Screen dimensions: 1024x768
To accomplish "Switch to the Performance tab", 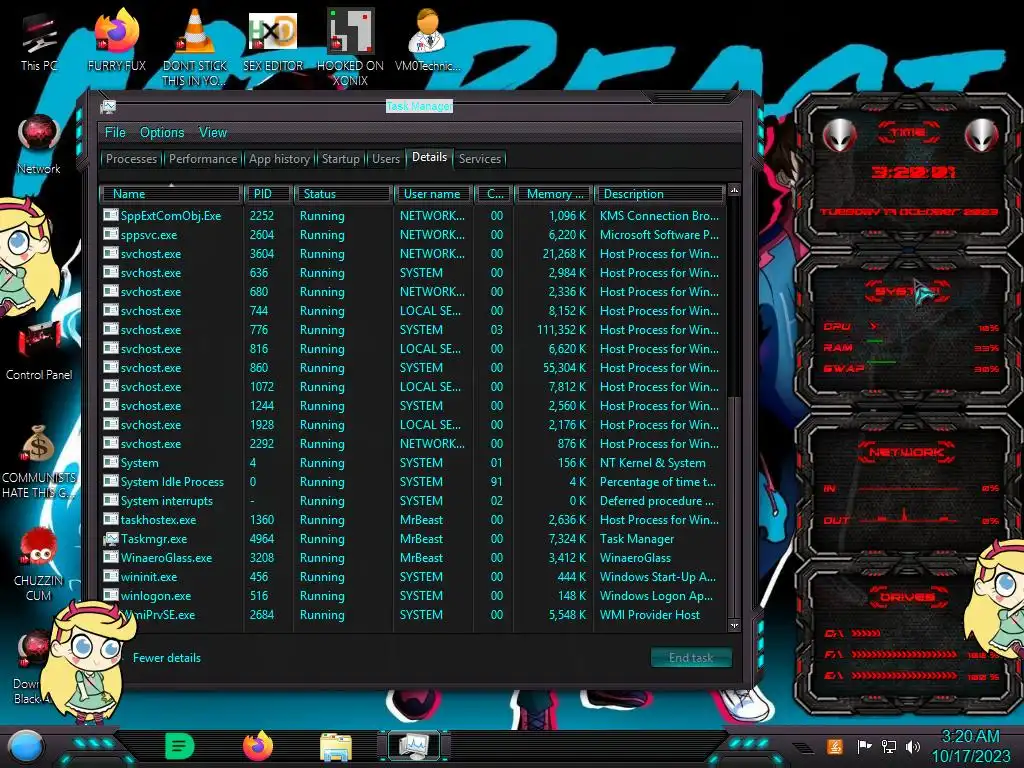I will pyautogui.click(x=203, y=159).
